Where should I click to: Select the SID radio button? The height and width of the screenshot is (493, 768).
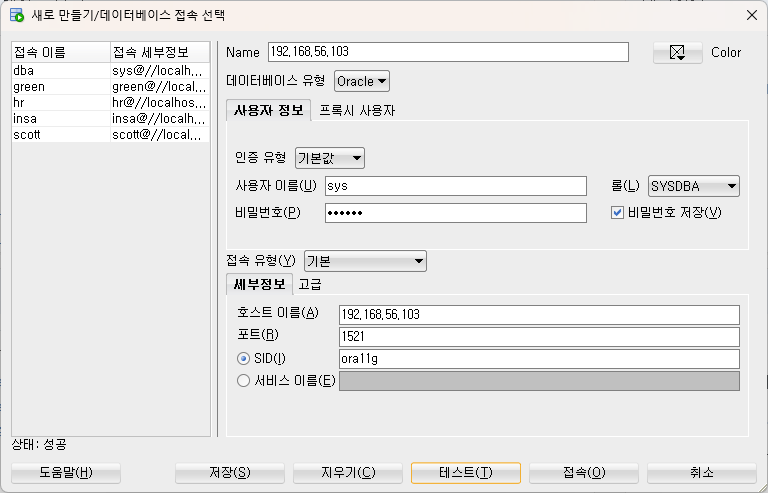[x=243, y=358]
